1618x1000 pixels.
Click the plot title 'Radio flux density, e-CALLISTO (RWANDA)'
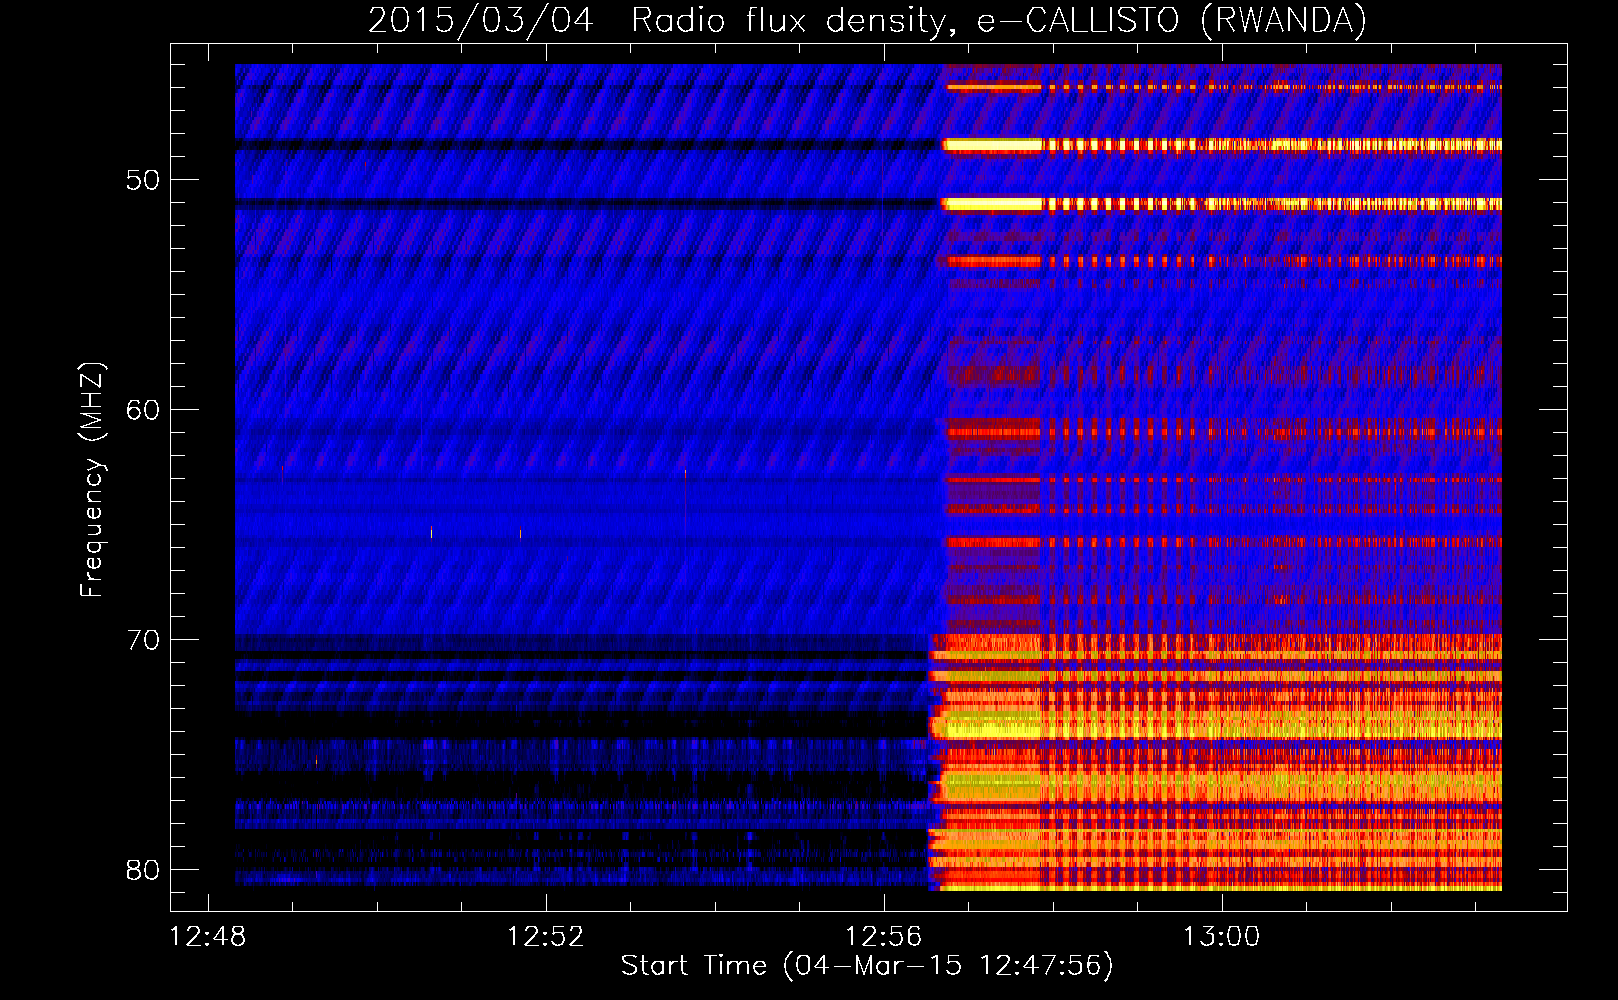[999, 20]
